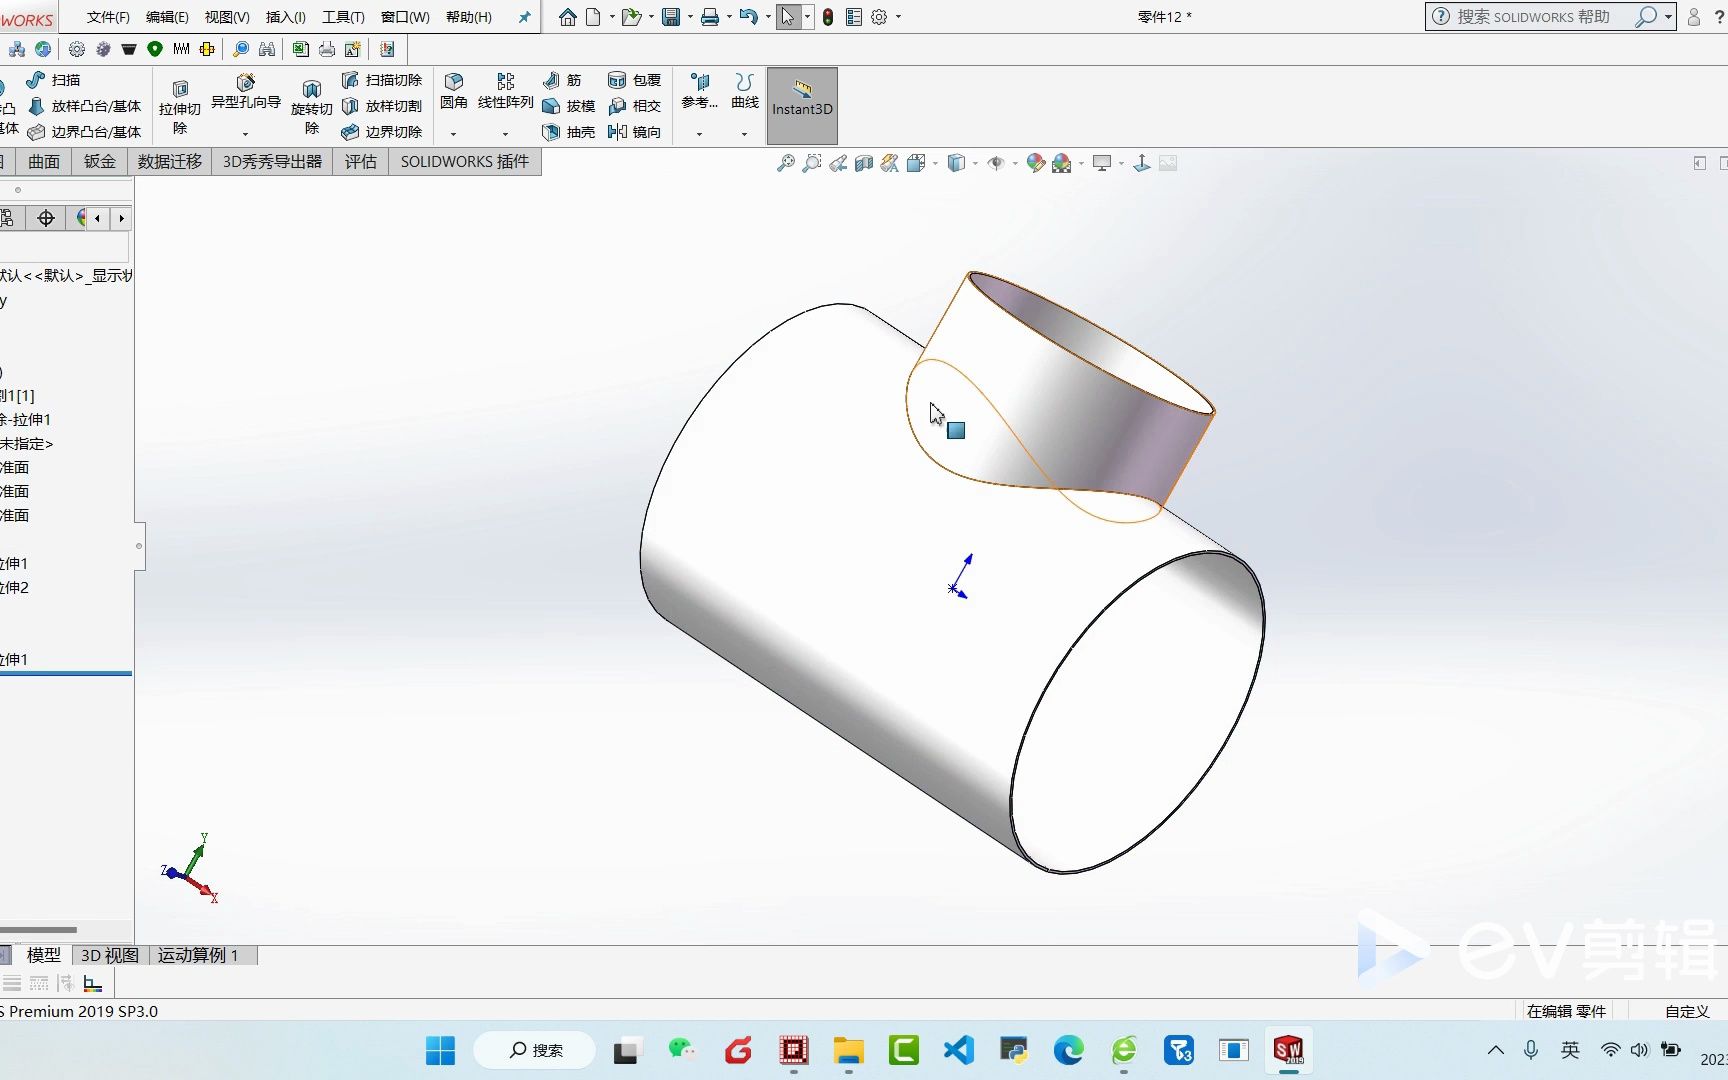Toggle Instant3D mode
The height and width of the screenshot is (1080, 1728).
(802, 106)
